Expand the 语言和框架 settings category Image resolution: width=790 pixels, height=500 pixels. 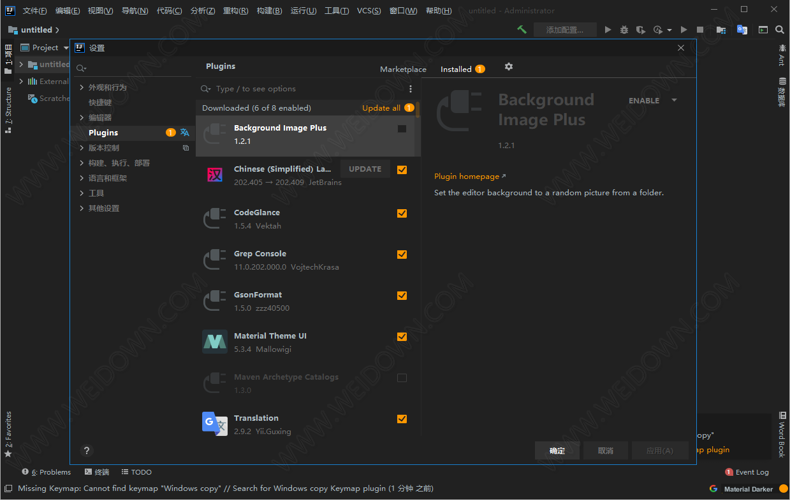(82, 178)
